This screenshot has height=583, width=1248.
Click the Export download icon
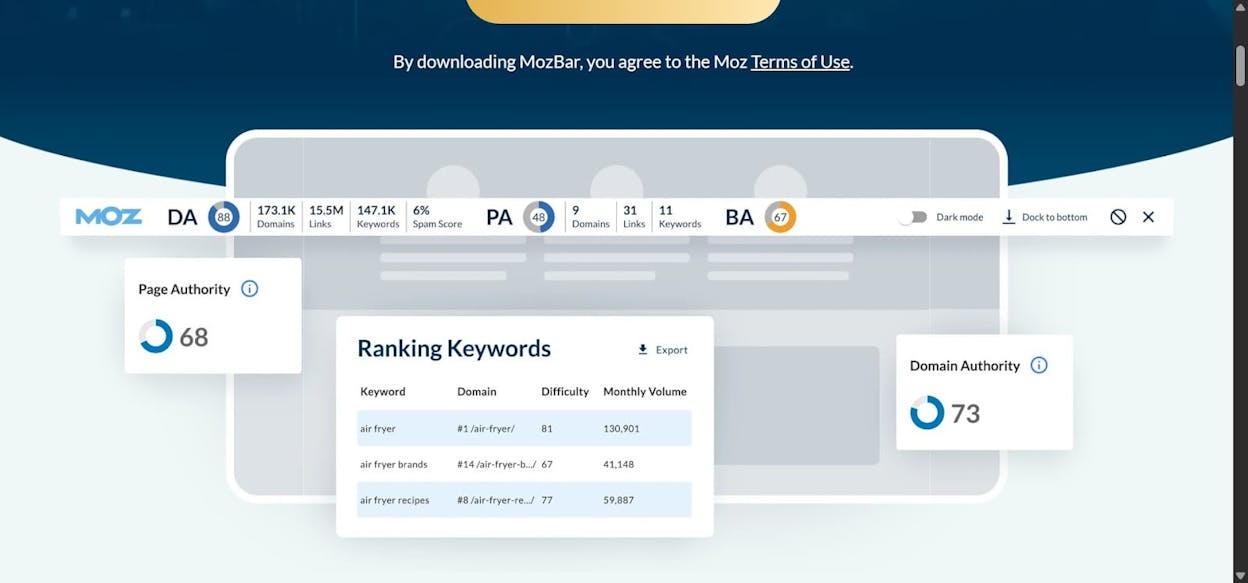pyautogui.click(x=643, y=350)
